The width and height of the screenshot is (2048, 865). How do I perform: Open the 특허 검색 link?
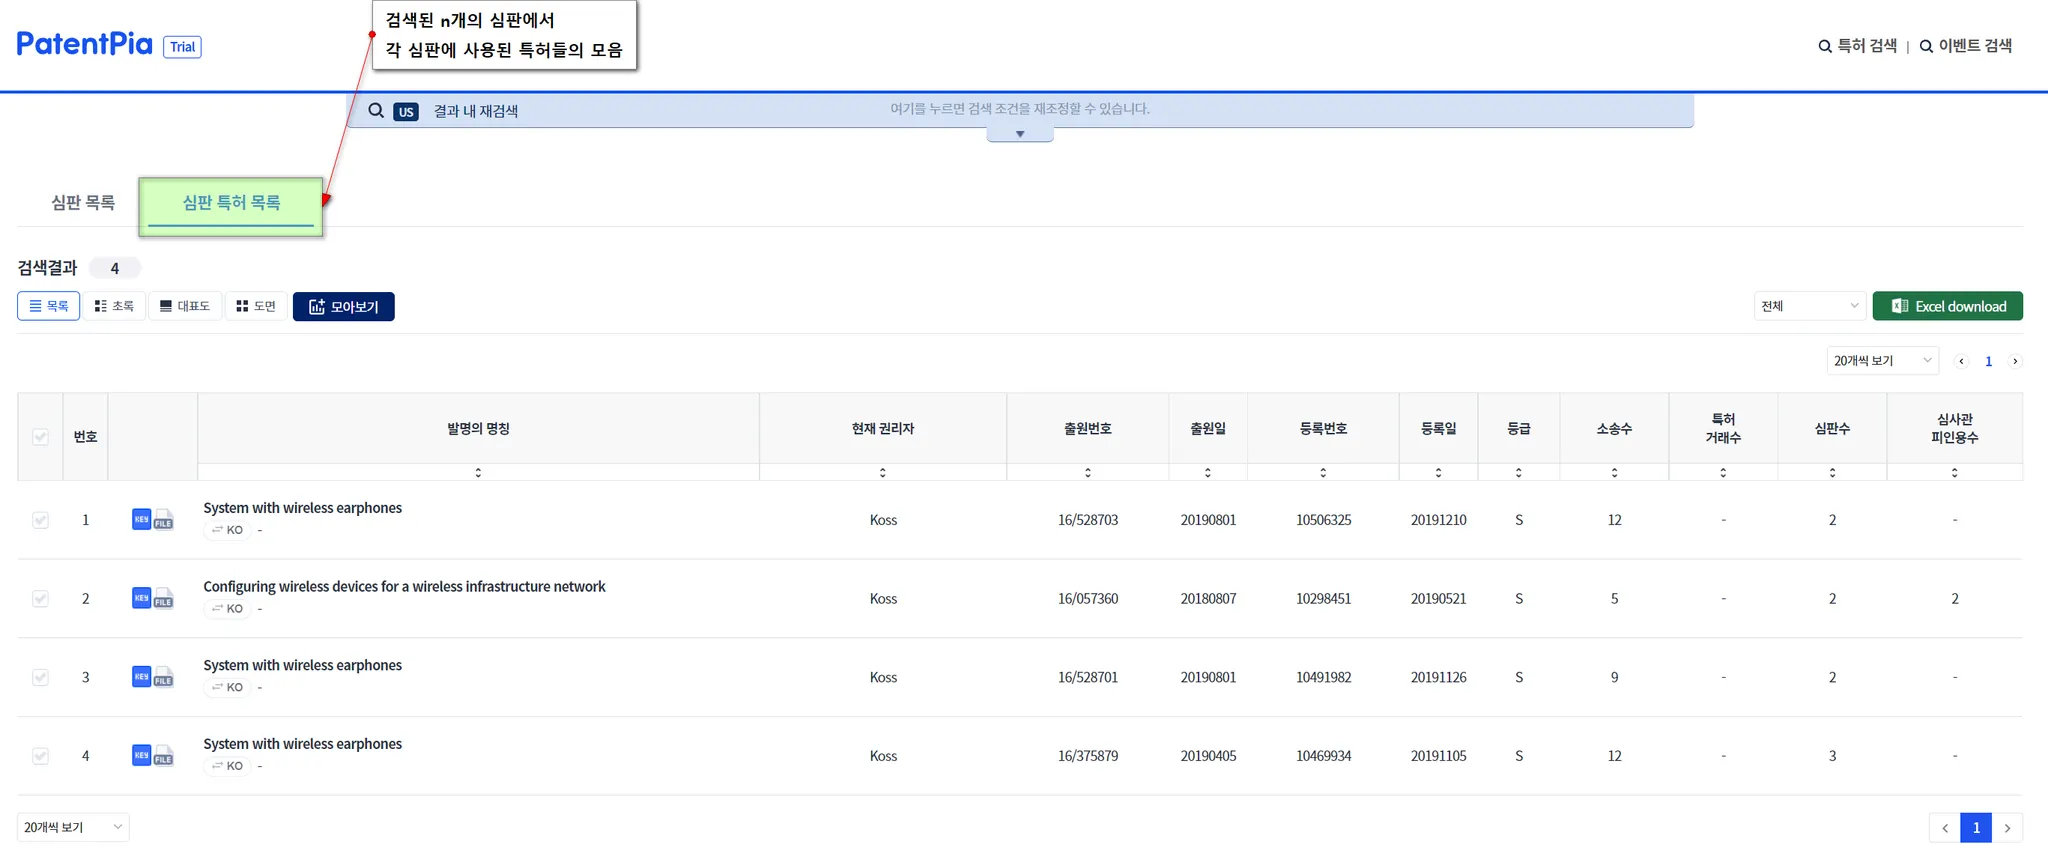coord(1857,46)
